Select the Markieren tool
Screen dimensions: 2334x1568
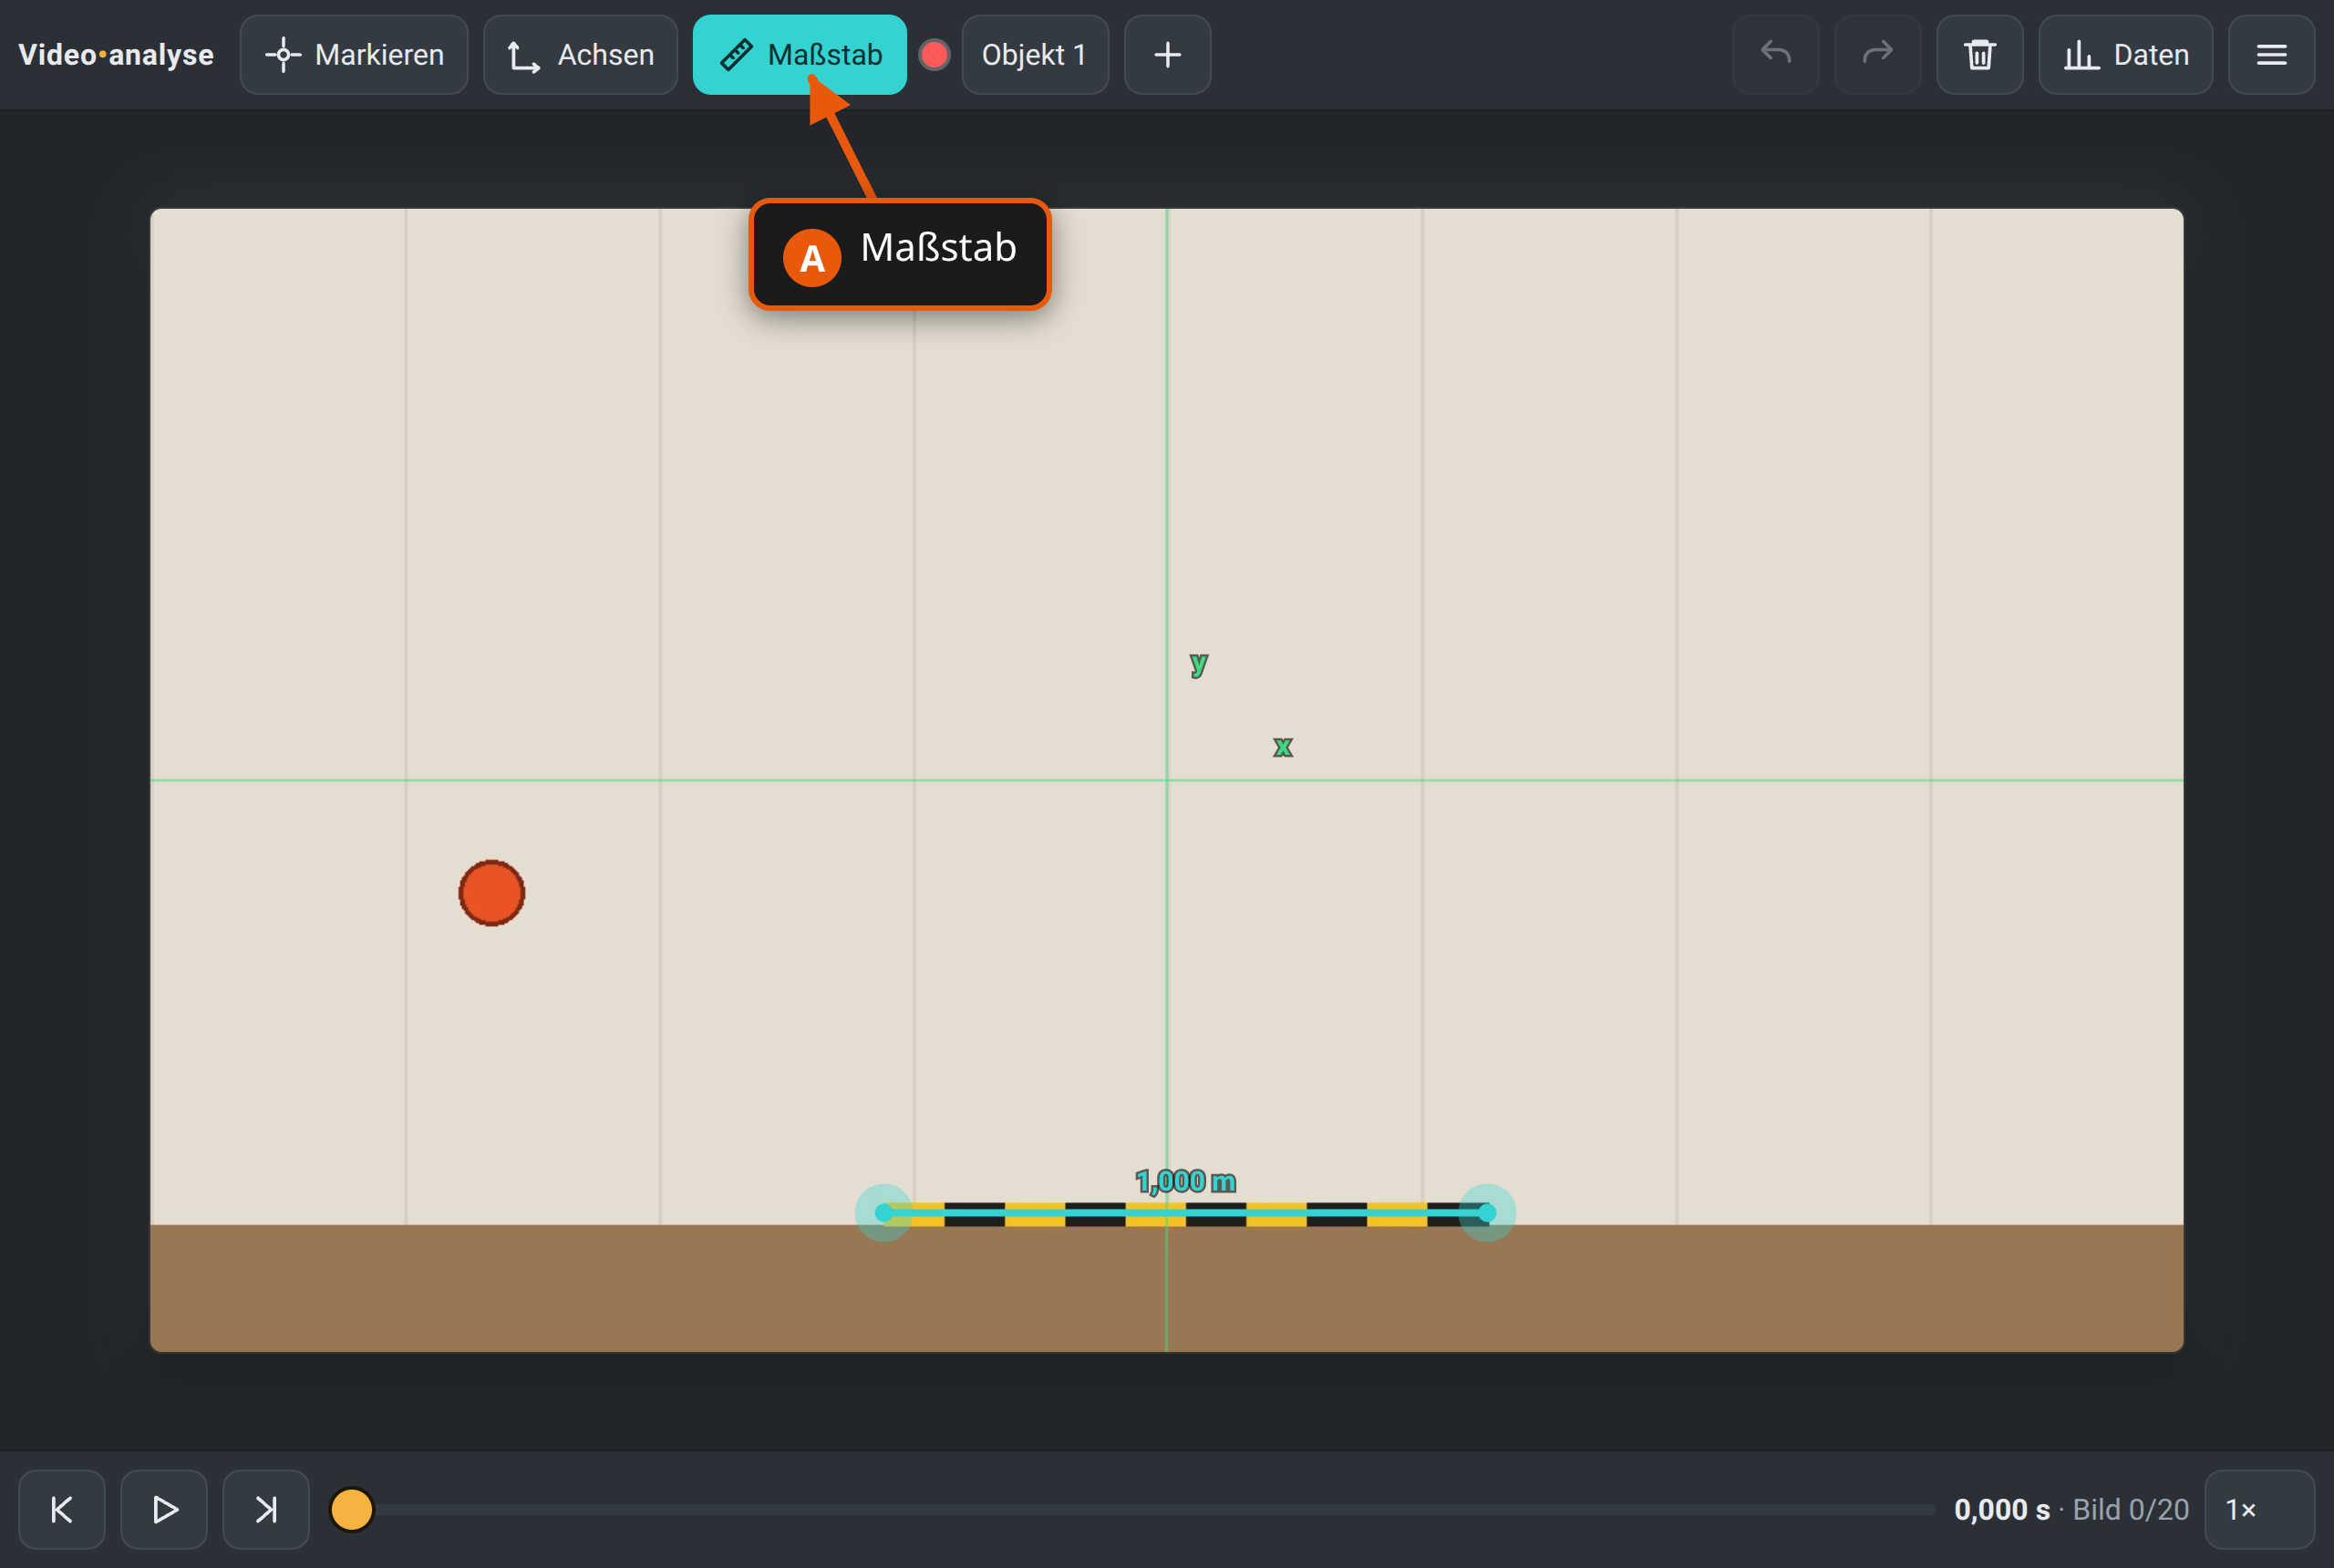(x=354, y=55)
